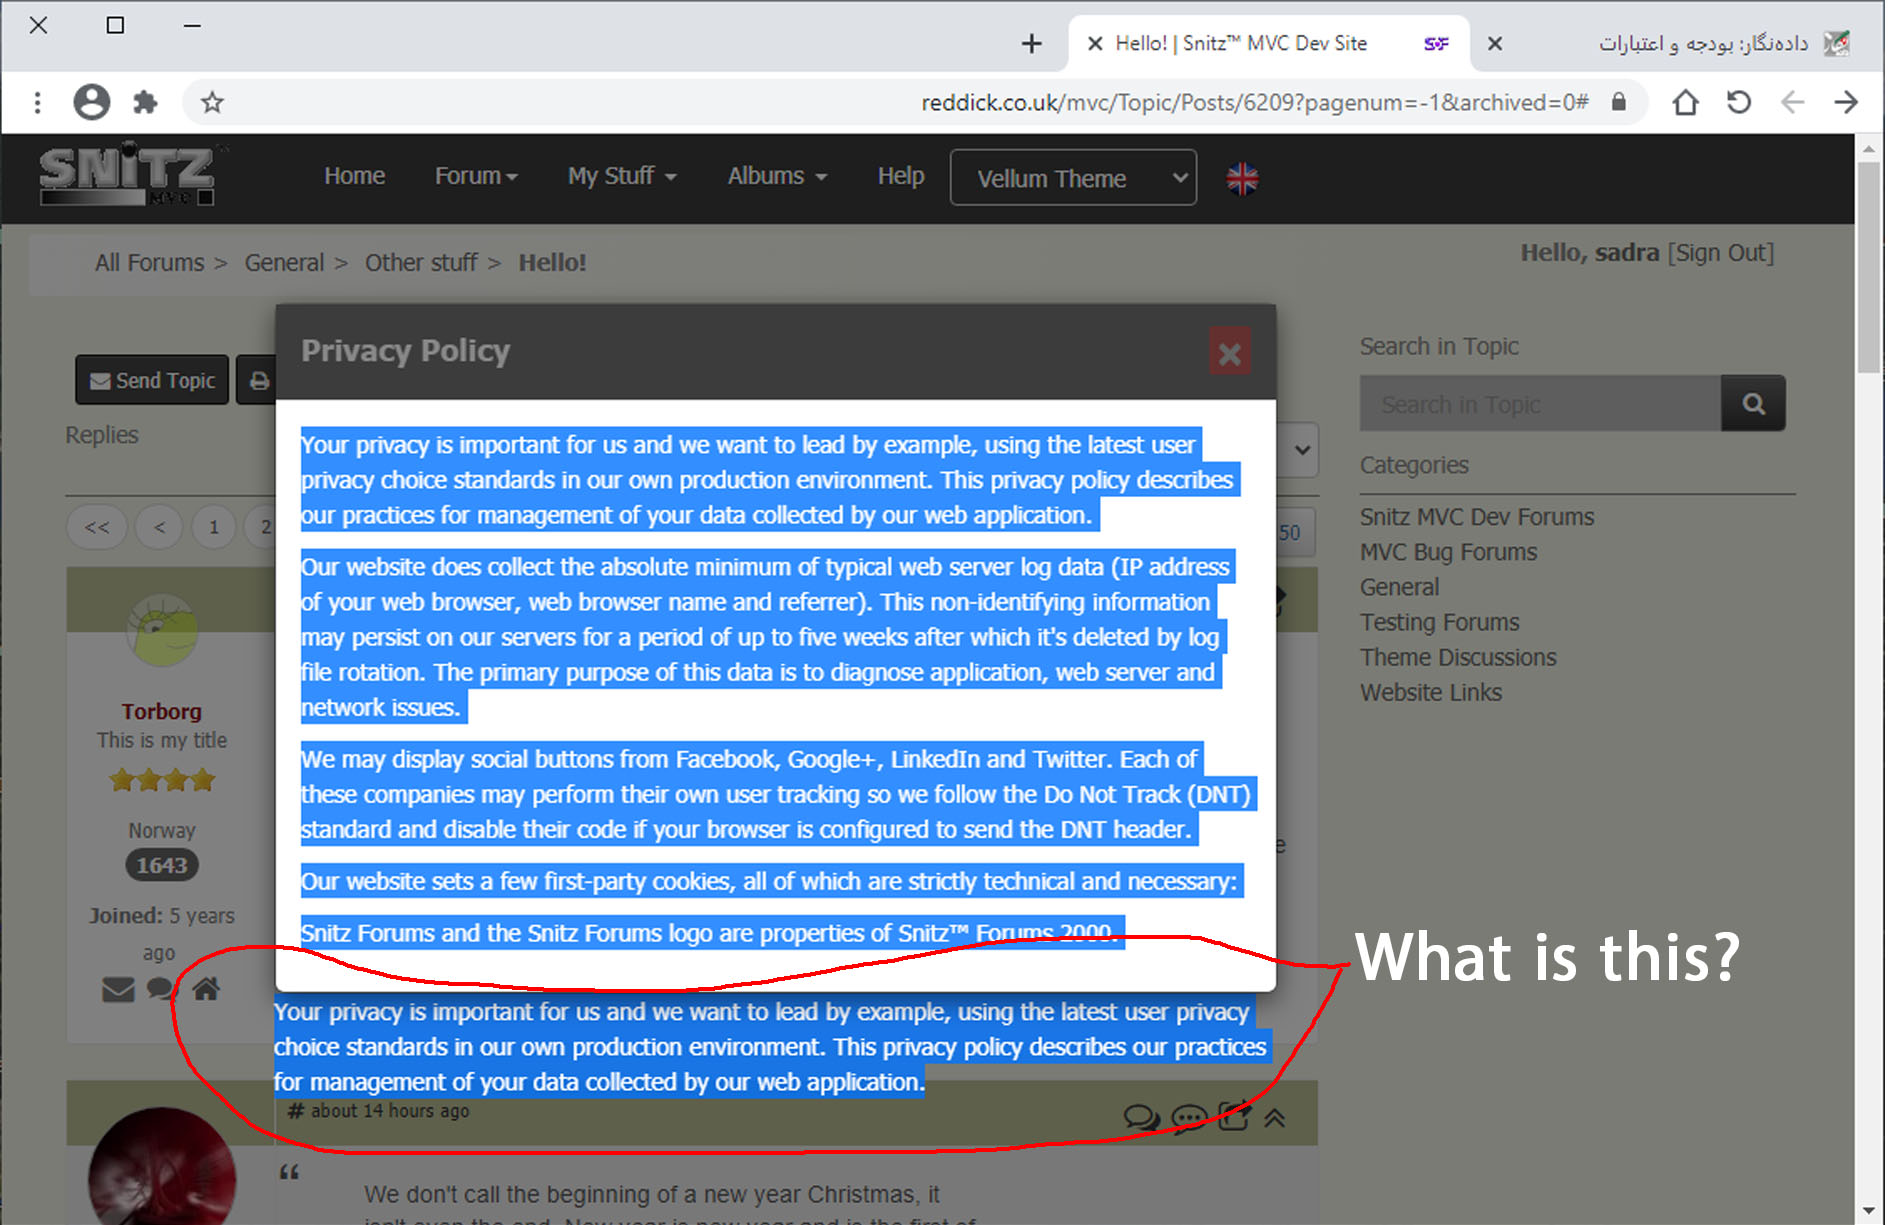The height and width of the screenshot is (1225, 1890).
Task: Close the Privacy Policy dialog
Action: point(1229,353)
